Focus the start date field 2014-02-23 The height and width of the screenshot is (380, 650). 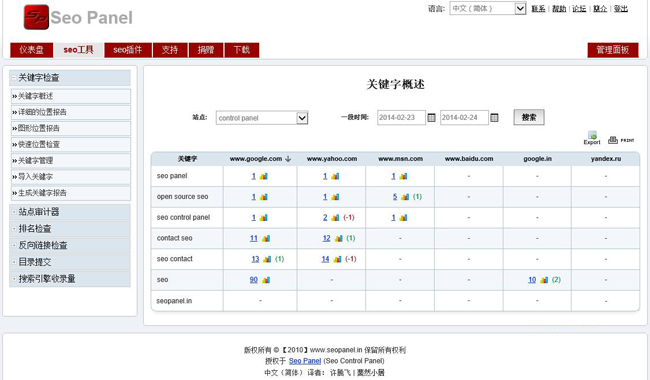click(401, 118)
